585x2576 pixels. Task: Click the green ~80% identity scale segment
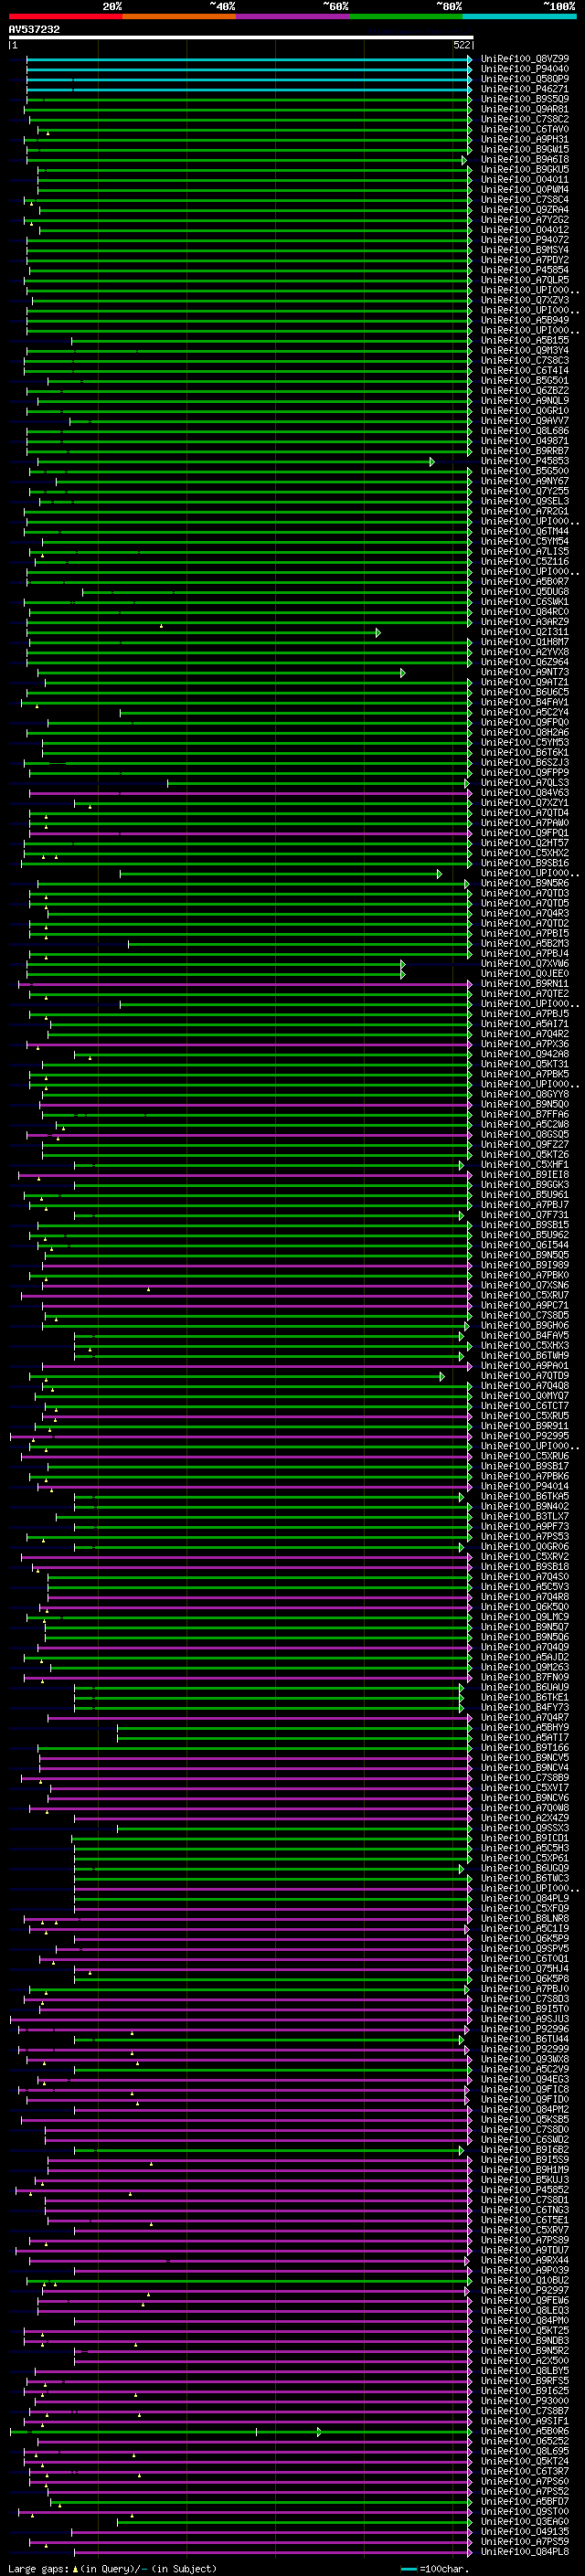pos(406,16)
